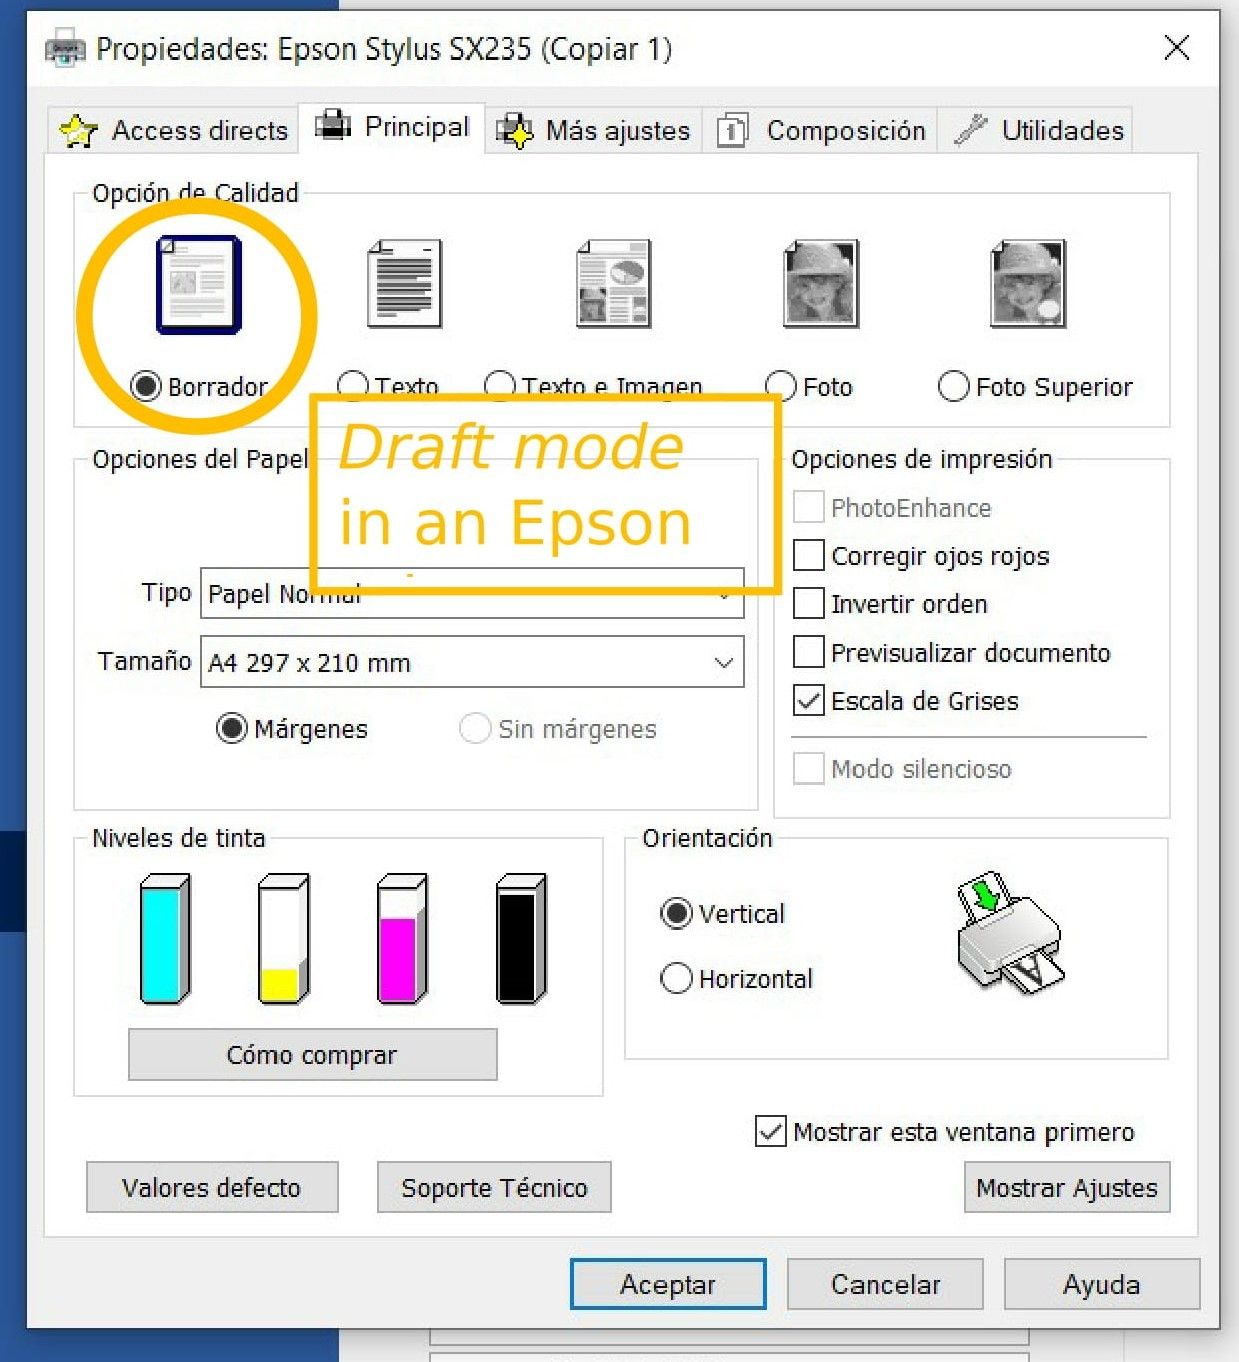This screenshot has width=1239, height=1362.
Task: Choose the Márgenes radio button
Action: click(232, 728)
